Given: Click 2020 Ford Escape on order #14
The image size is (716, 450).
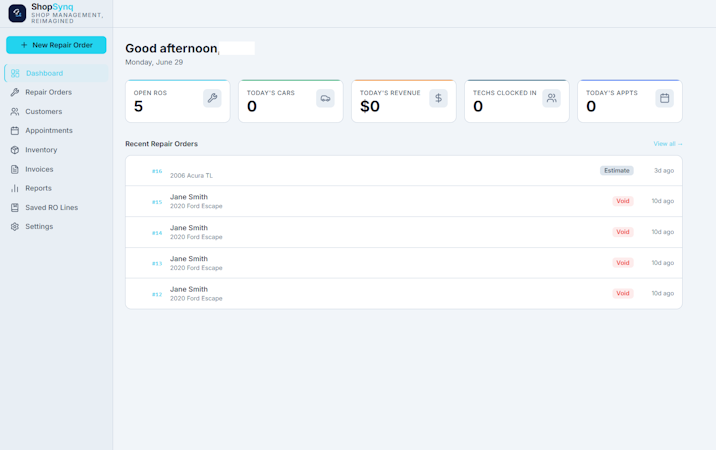Looking at the screenshot, I should click(x=196, y=237).
